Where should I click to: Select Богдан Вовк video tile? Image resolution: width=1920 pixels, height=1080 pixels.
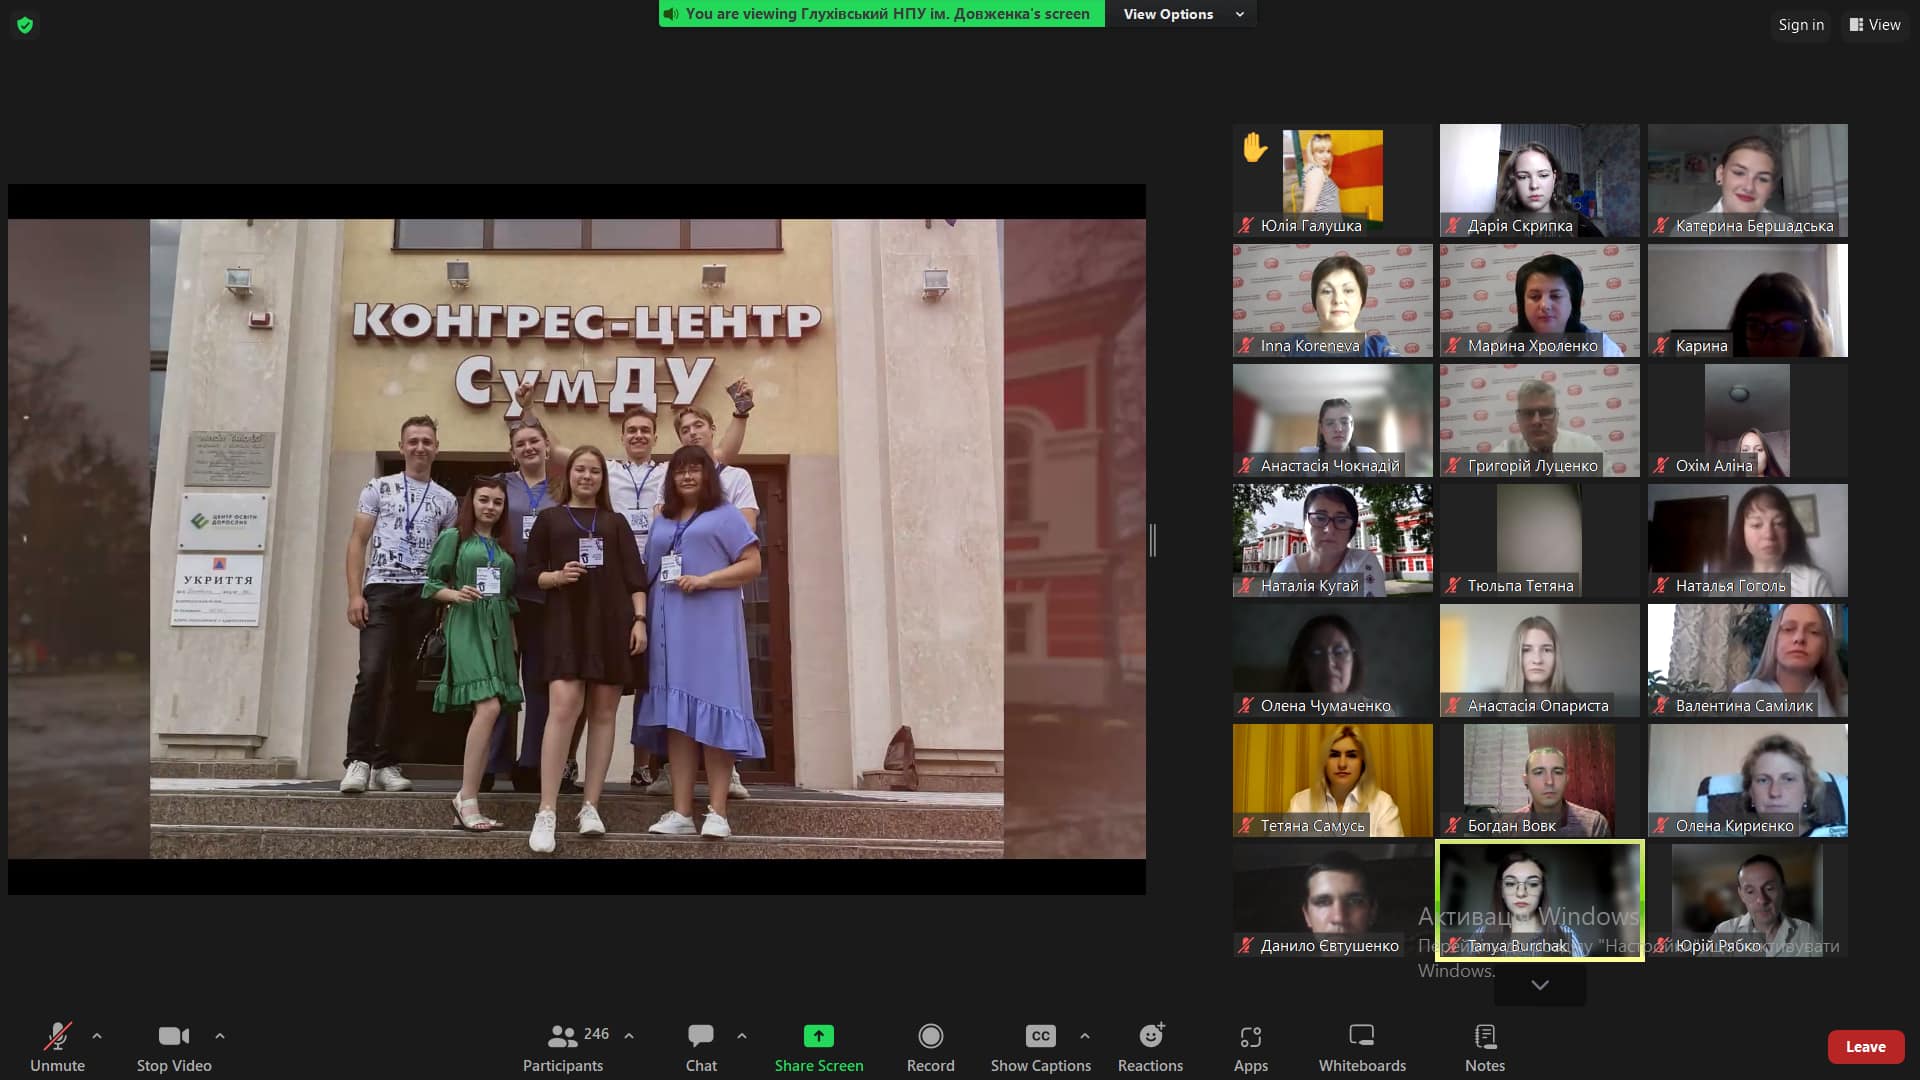(1540, 780)
